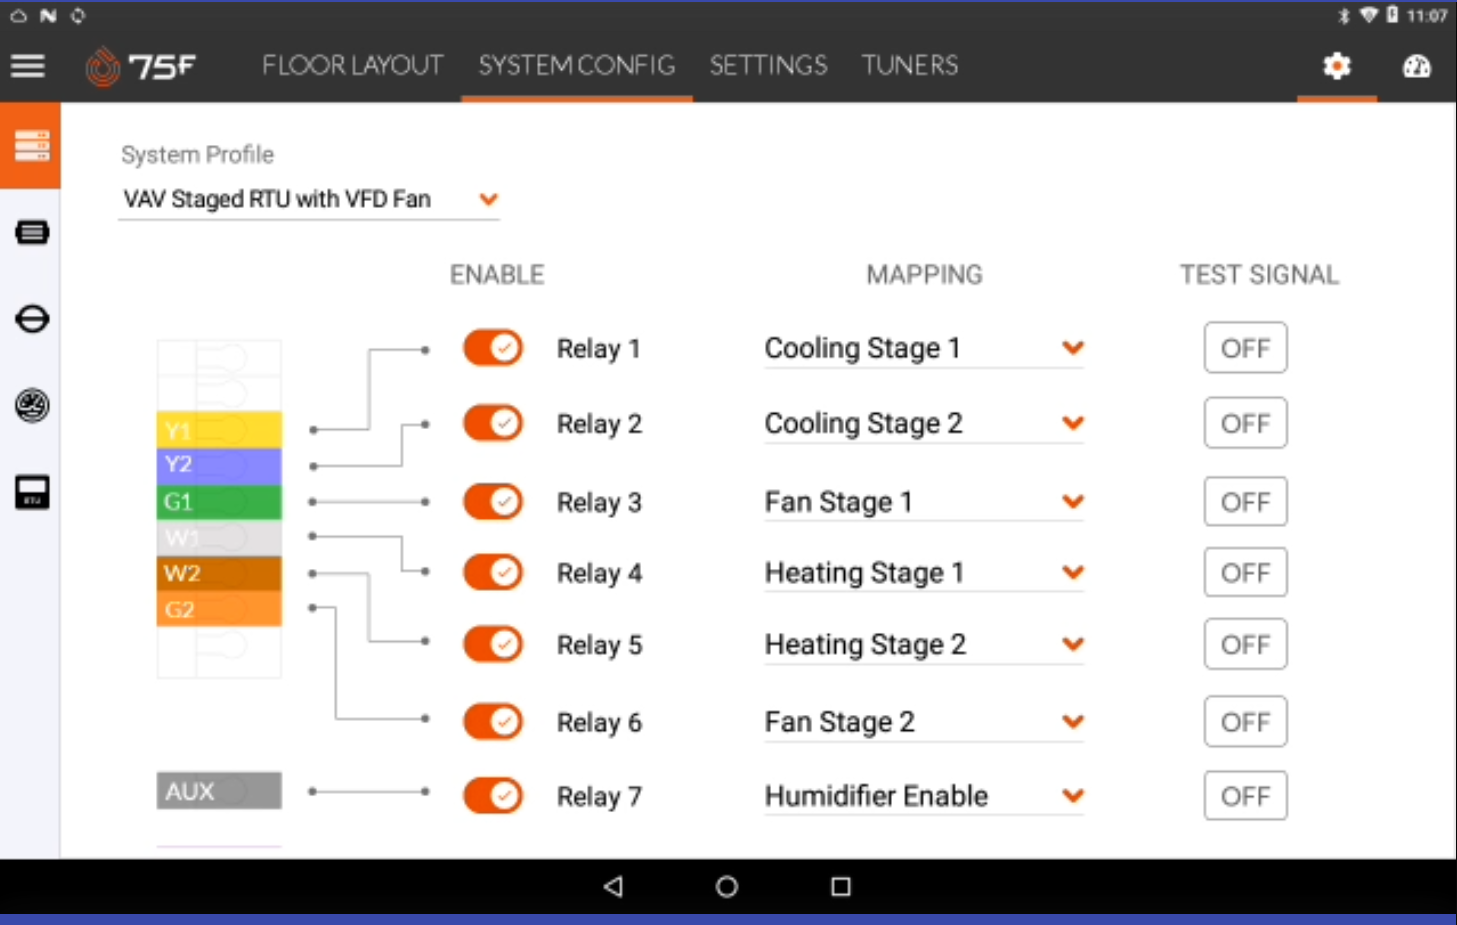The width and height of the screenshot is (1457, 925).
Task: Click the OFF test button beside Humidifier Enable
Action: click(1244, 795)
